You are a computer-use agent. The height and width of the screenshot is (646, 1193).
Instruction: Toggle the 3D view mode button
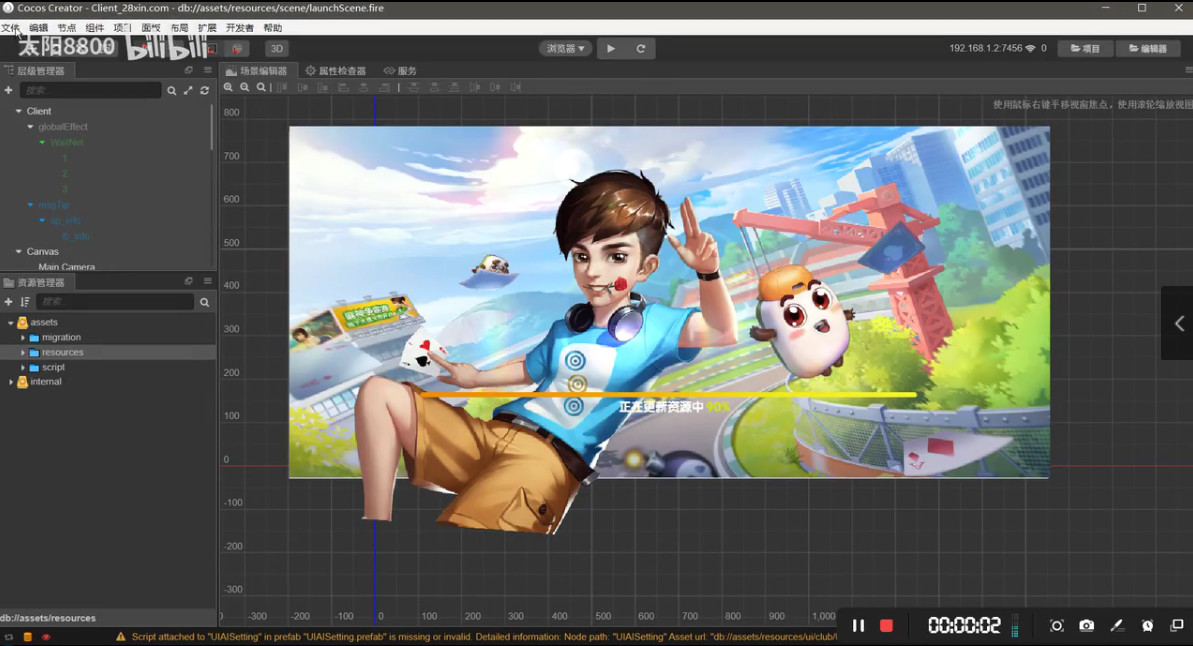pos(276,49)
